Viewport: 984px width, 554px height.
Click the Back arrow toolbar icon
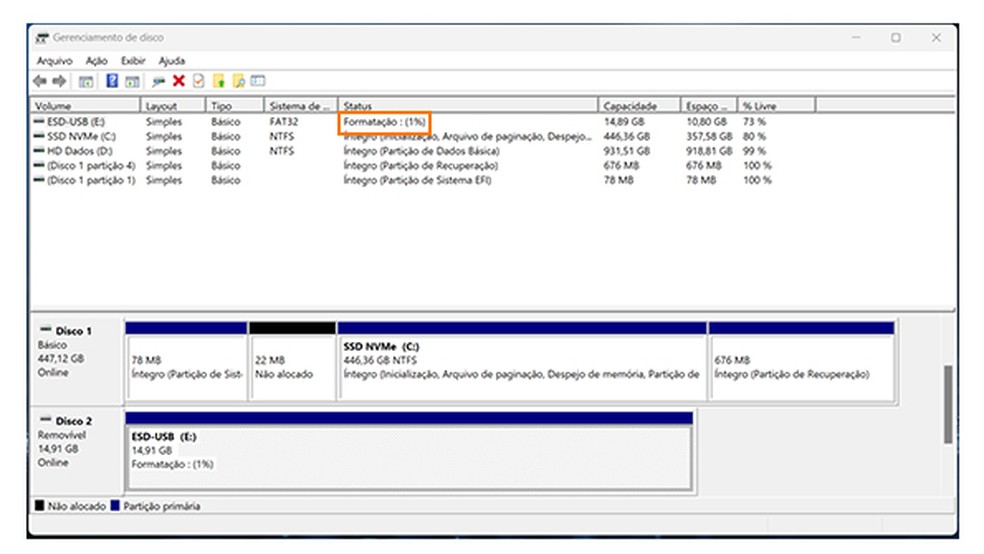pos(40,81)
